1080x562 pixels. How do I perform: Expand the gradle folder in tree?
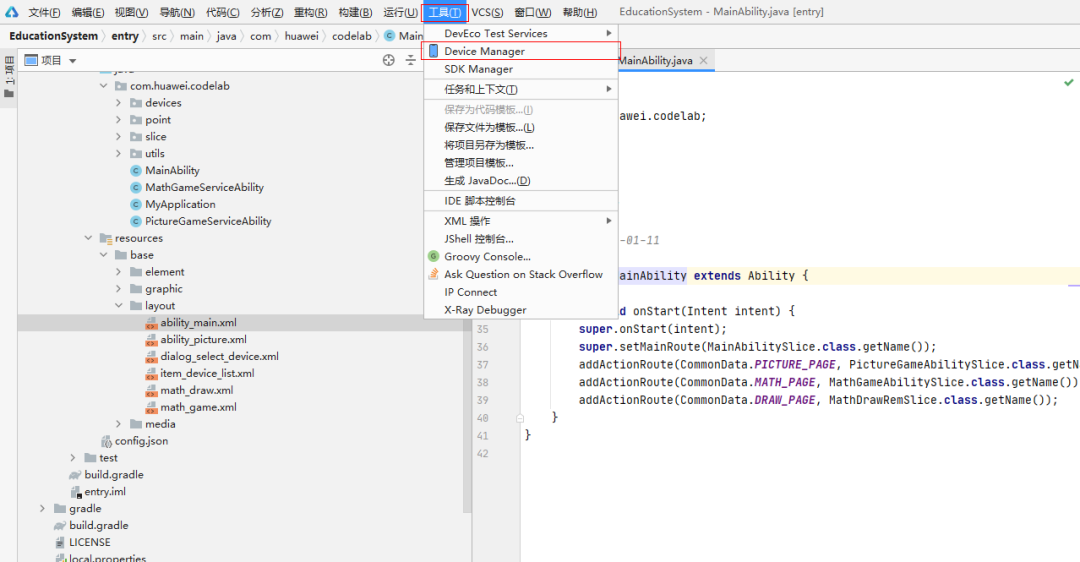[x=43, y=509]
